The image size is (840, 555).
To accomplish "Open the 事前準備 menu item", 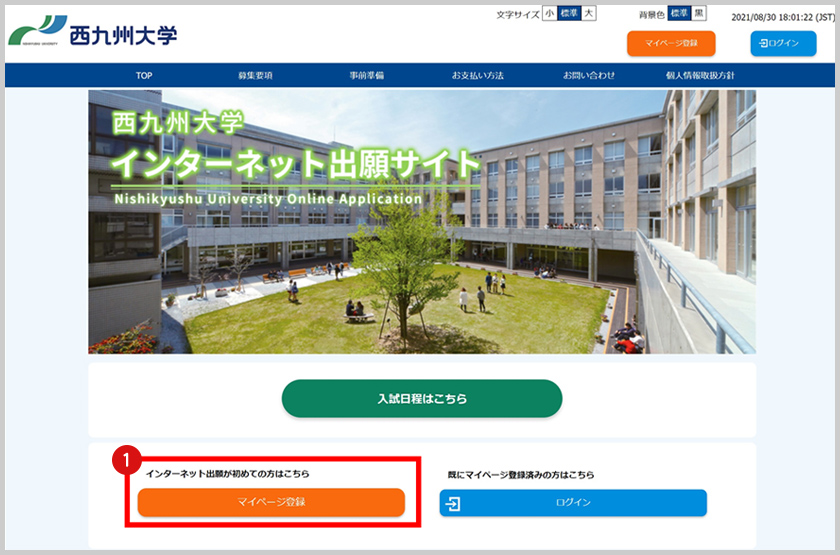I will [366, 76].
